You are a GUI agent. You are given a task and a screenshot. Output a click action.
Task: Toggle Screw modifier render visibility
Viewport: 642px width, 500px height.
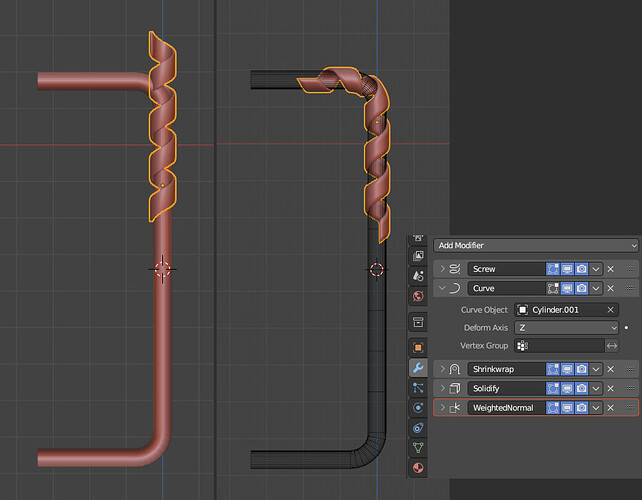click(581, 269)
